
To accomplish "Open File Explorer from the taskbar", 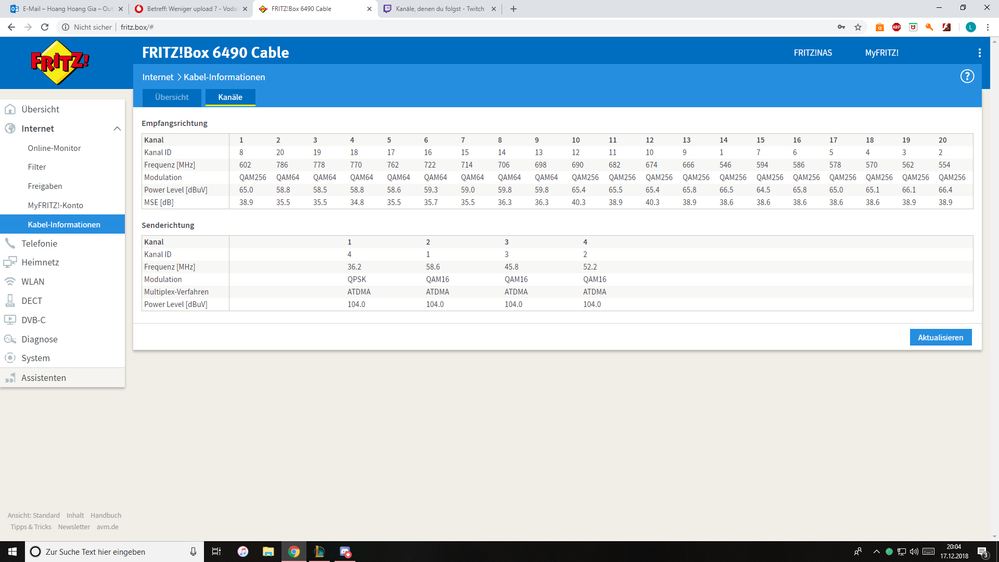I will click(268, 551).
